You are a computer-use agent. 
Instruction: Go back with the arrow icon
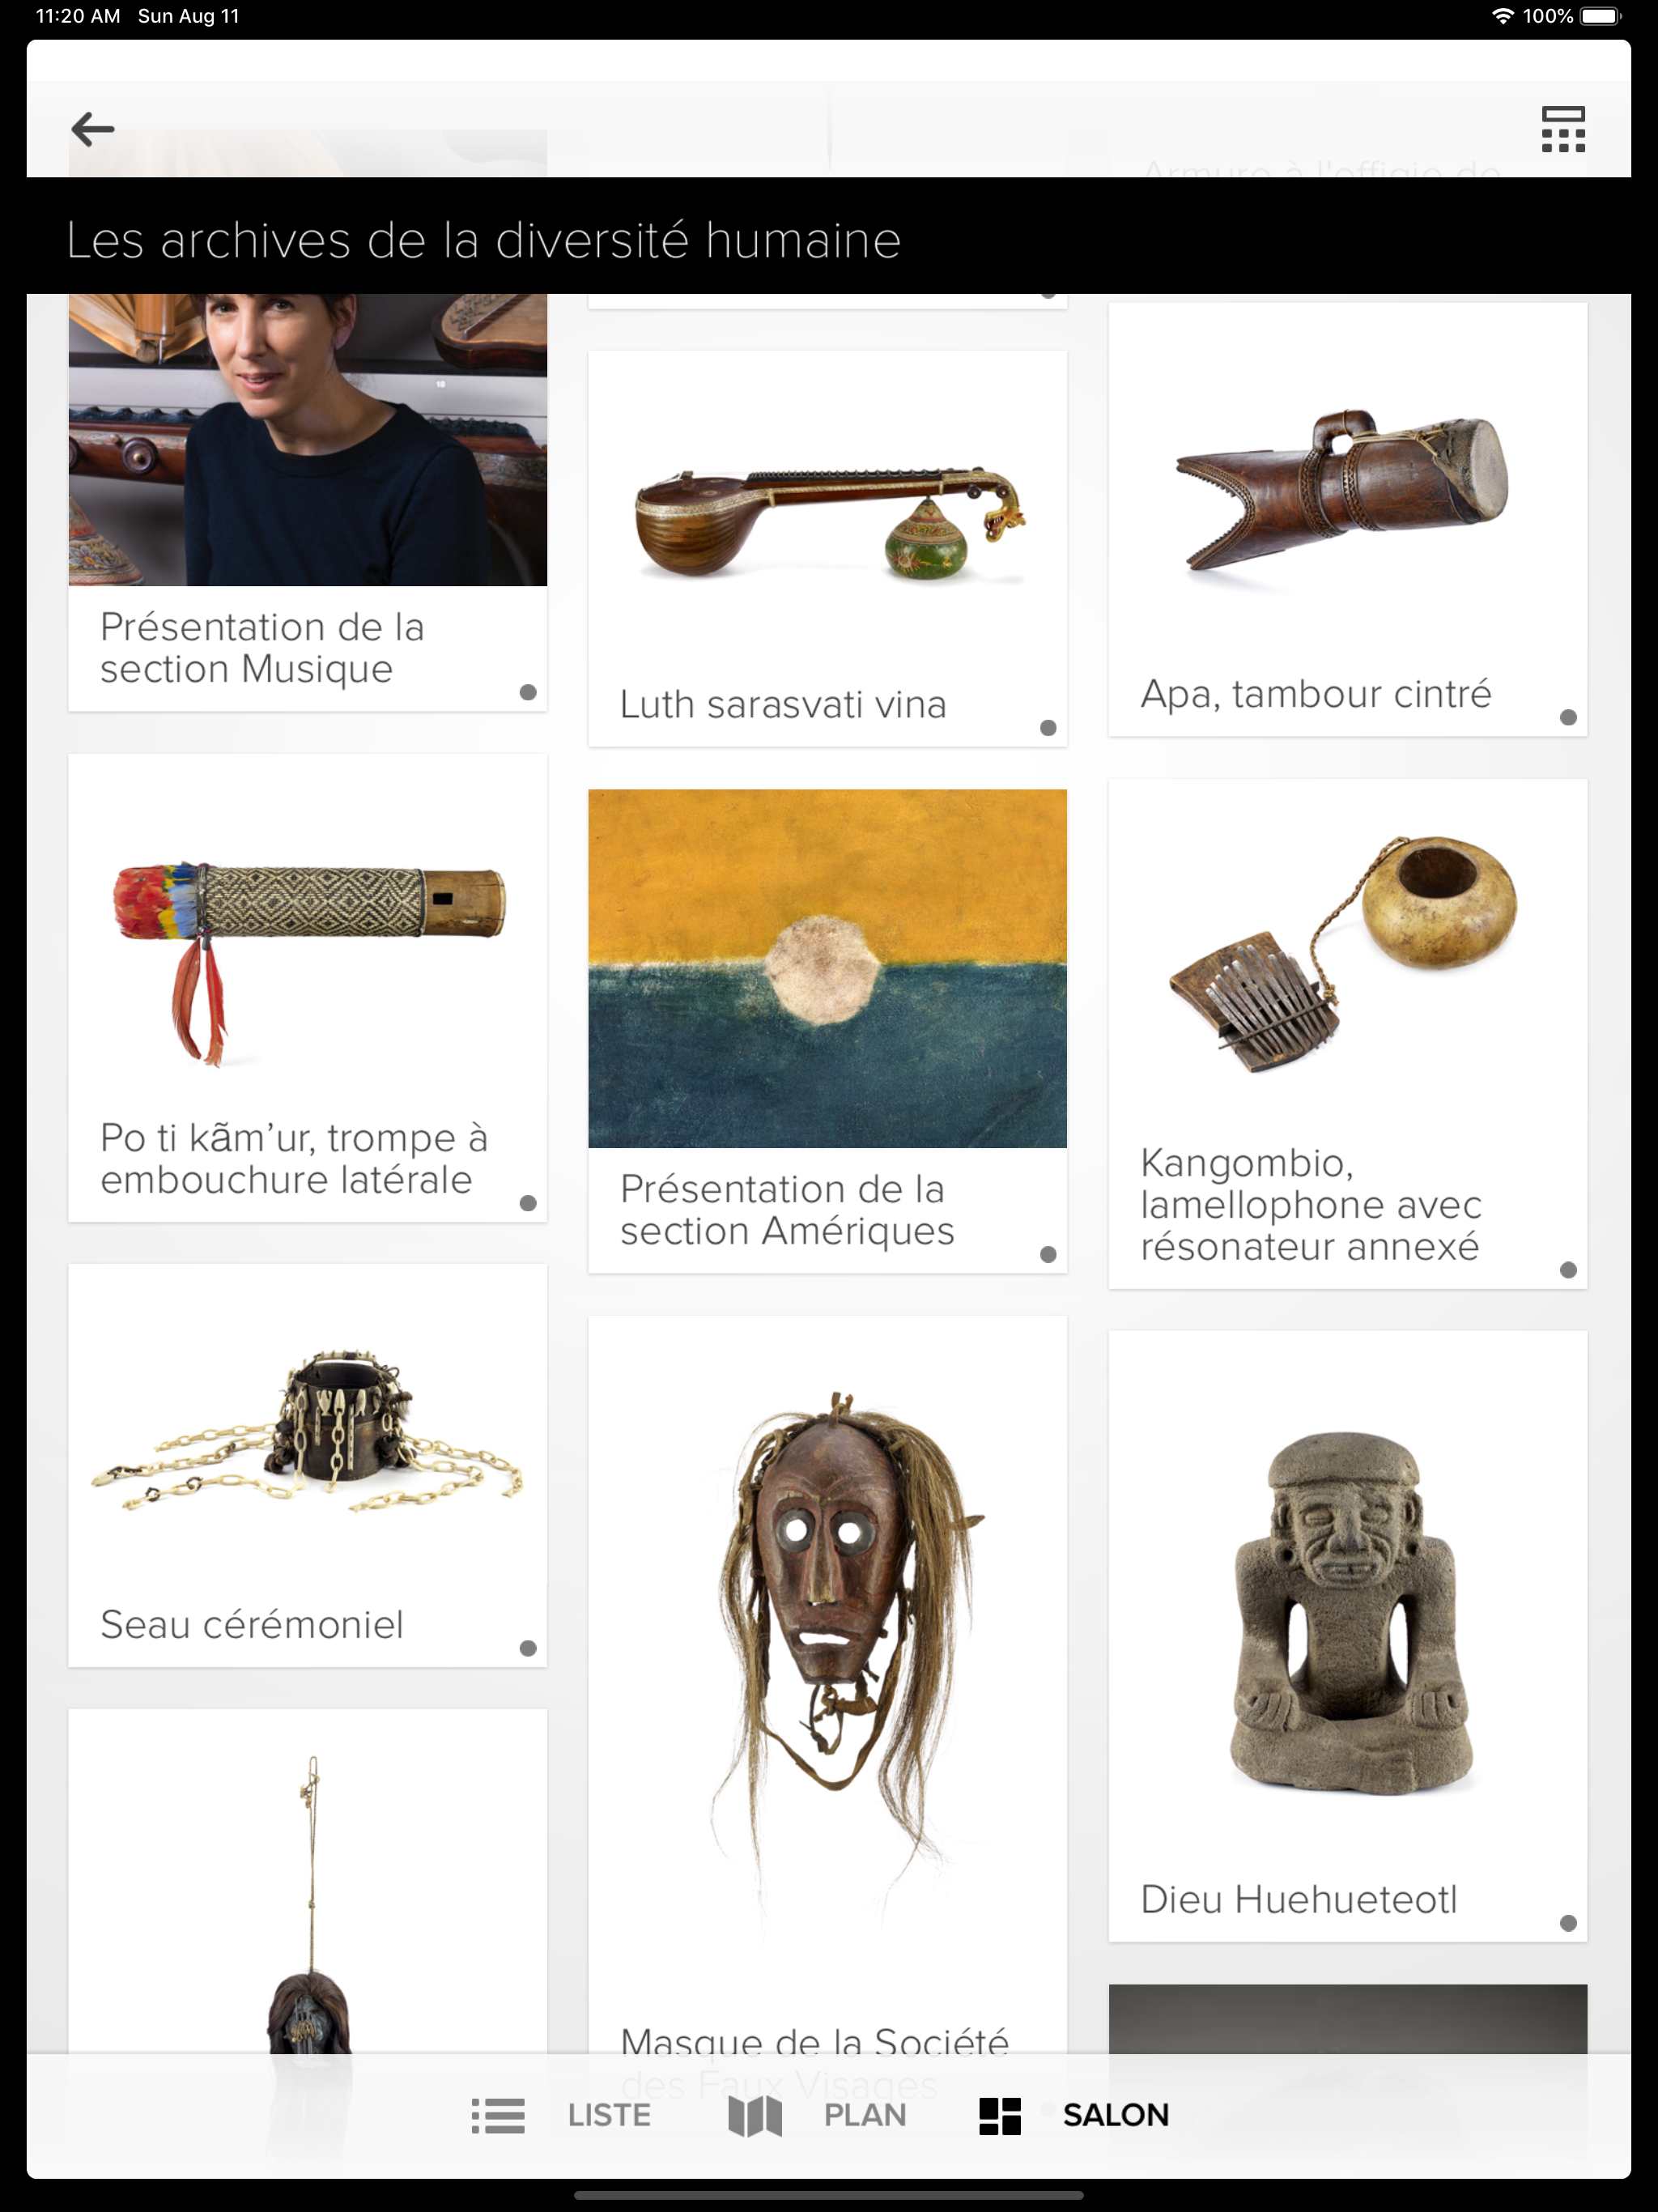click(93, 129)
